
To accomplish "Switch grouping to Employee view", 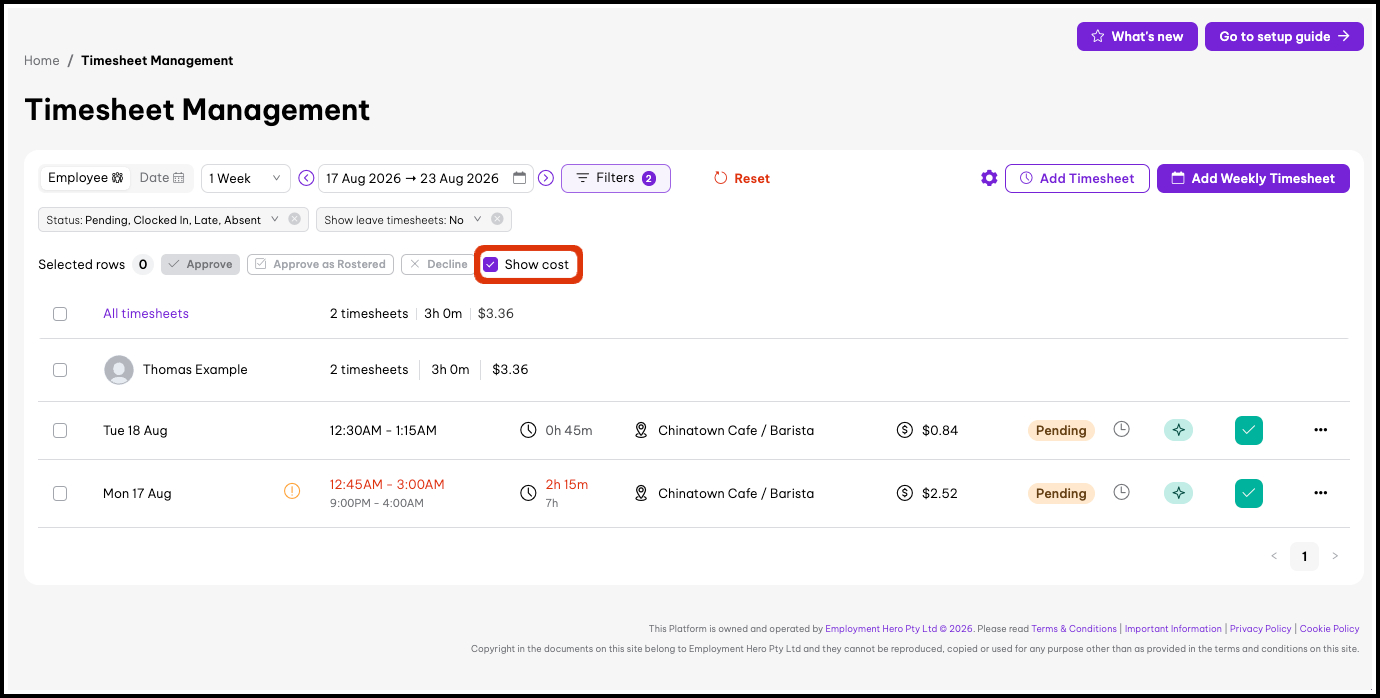I will click(x=85, y=178).
